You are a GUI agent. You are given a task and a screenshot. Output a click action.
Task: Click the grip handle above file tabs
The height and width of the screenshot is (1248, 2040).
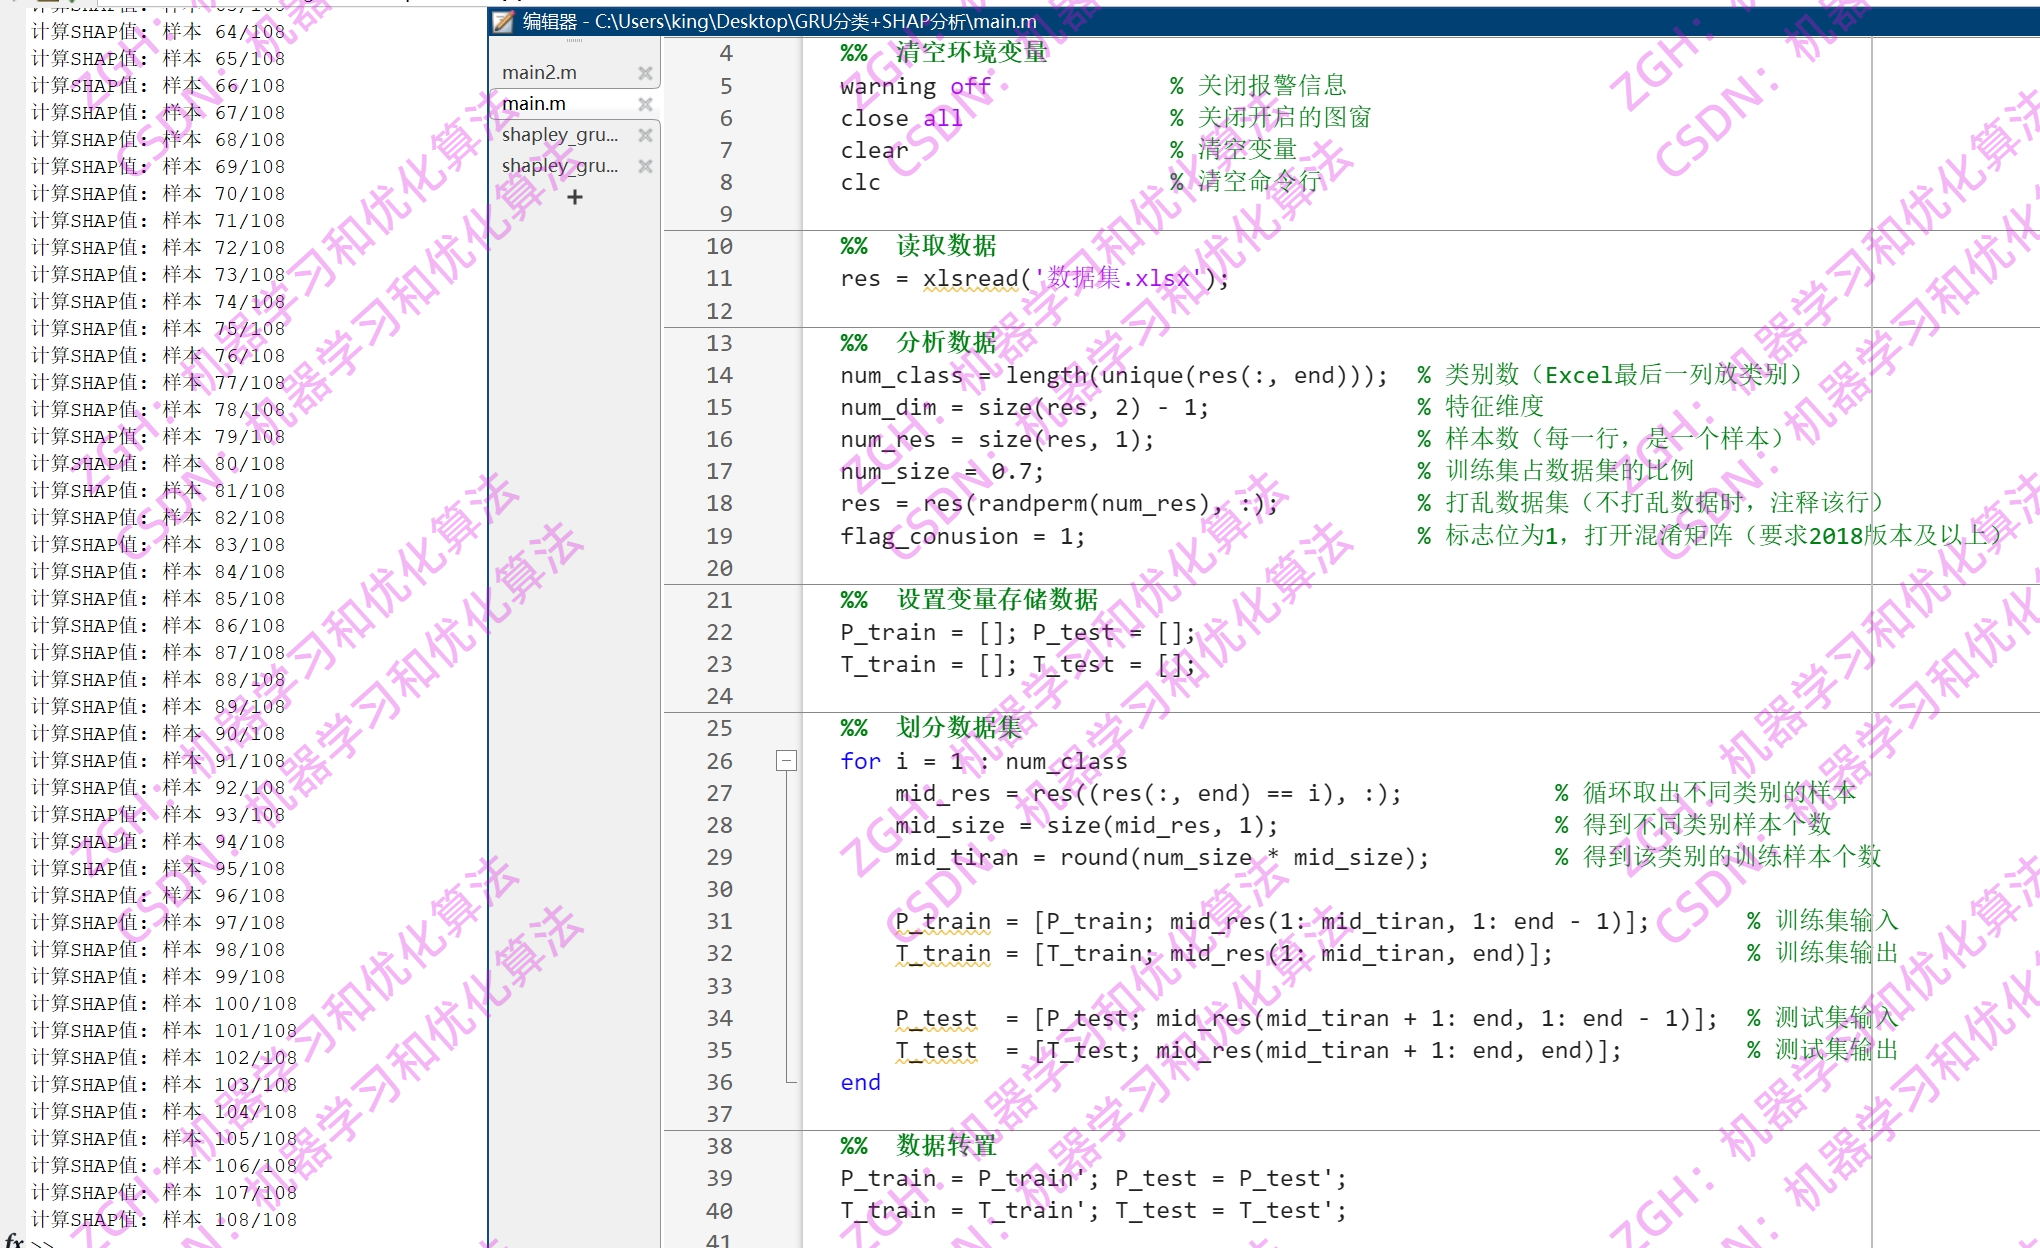coord(574,41)
